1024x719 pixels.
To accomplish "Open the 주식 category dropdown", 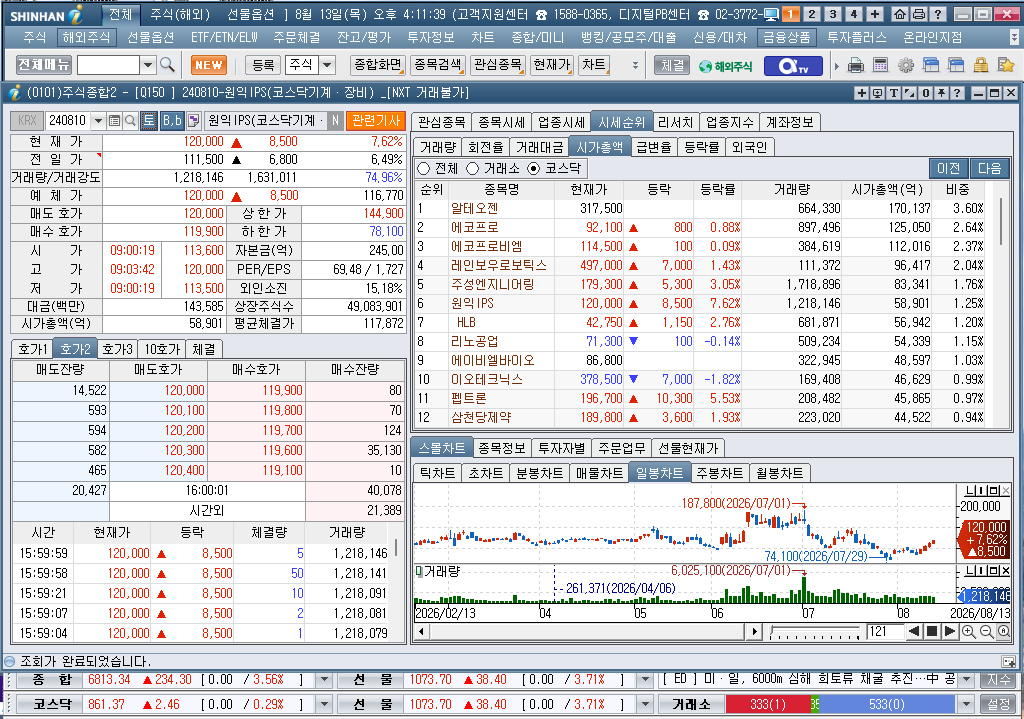I will [x=327, y=65].
